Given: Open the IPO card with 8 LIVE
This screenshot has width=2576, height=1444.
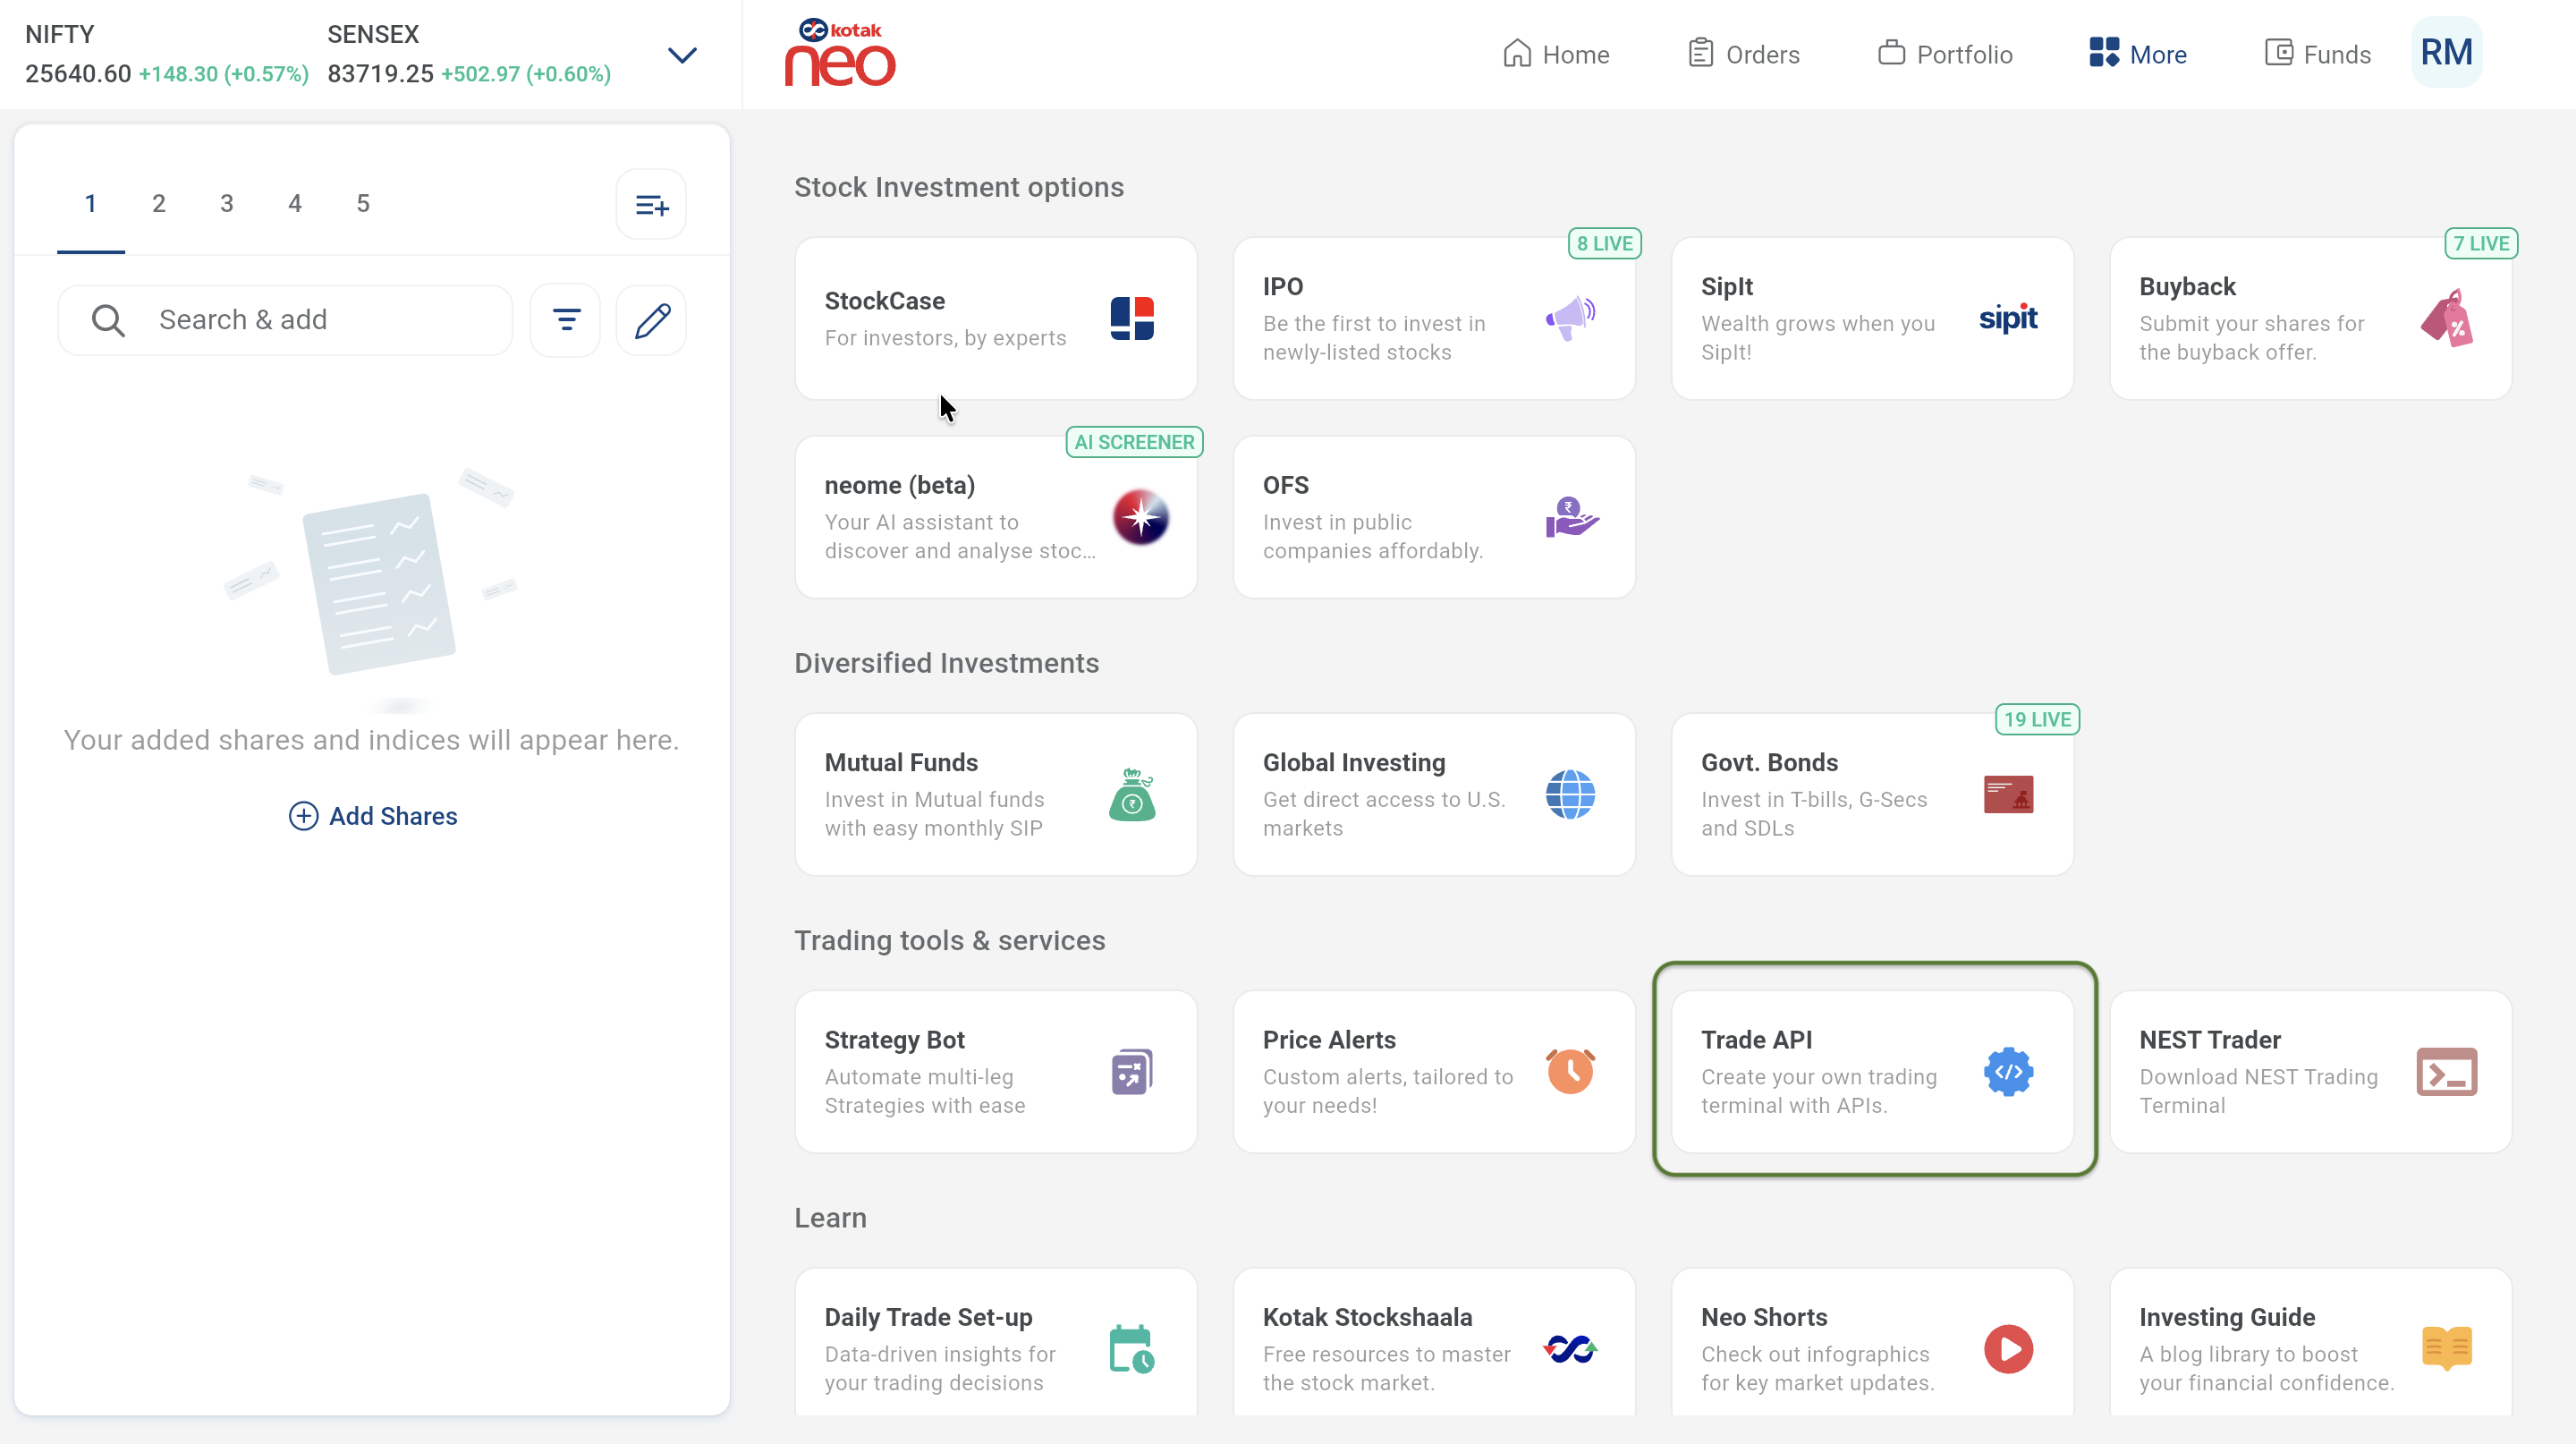Looking at the screenshot, I should tap(1434, 319).
